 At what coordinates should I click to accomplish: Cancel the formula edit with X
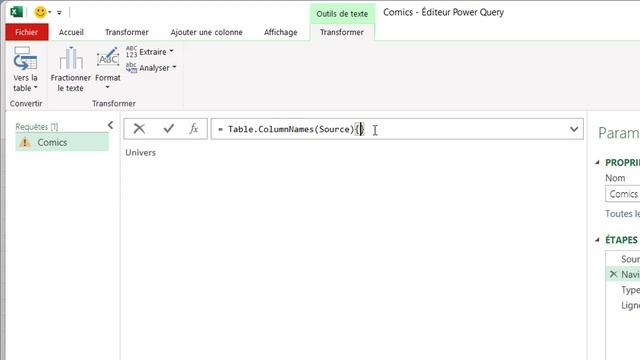[139, 129]
